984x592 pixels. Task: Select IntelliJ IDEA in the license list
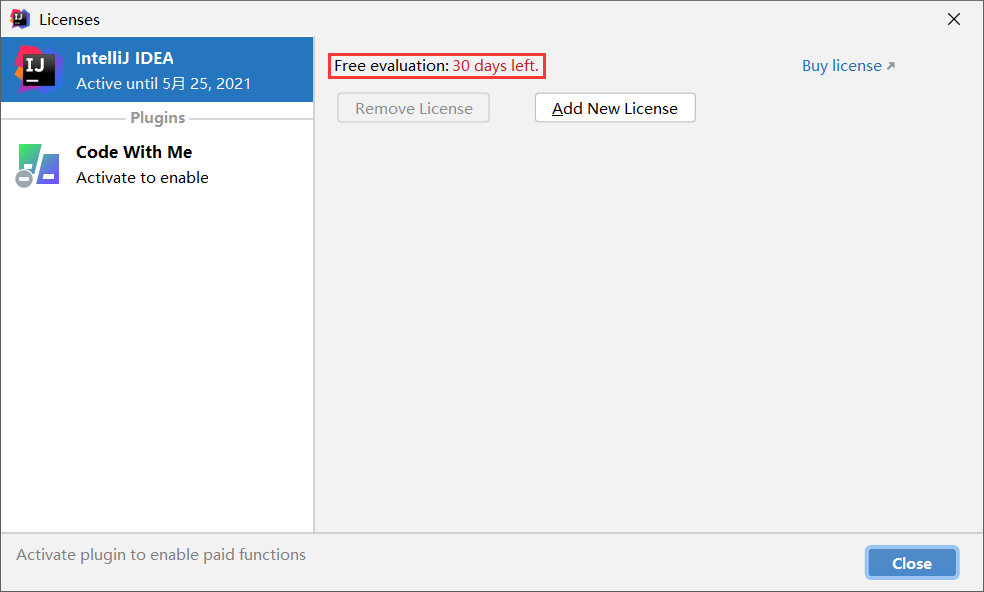click(157, 70)
